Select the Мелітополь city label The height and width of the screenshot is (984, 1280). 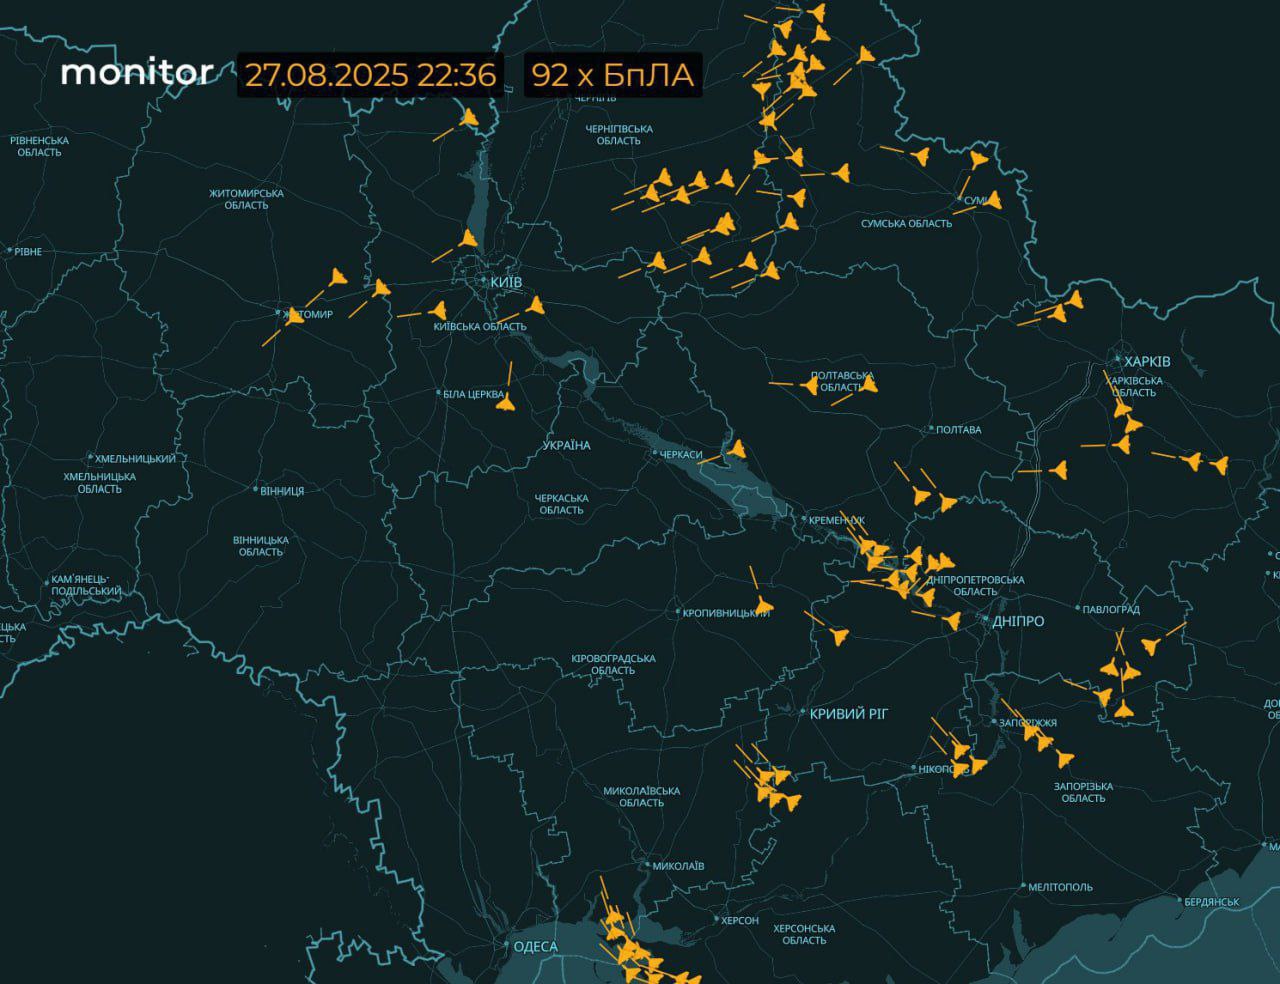(x=1060, y=887)
